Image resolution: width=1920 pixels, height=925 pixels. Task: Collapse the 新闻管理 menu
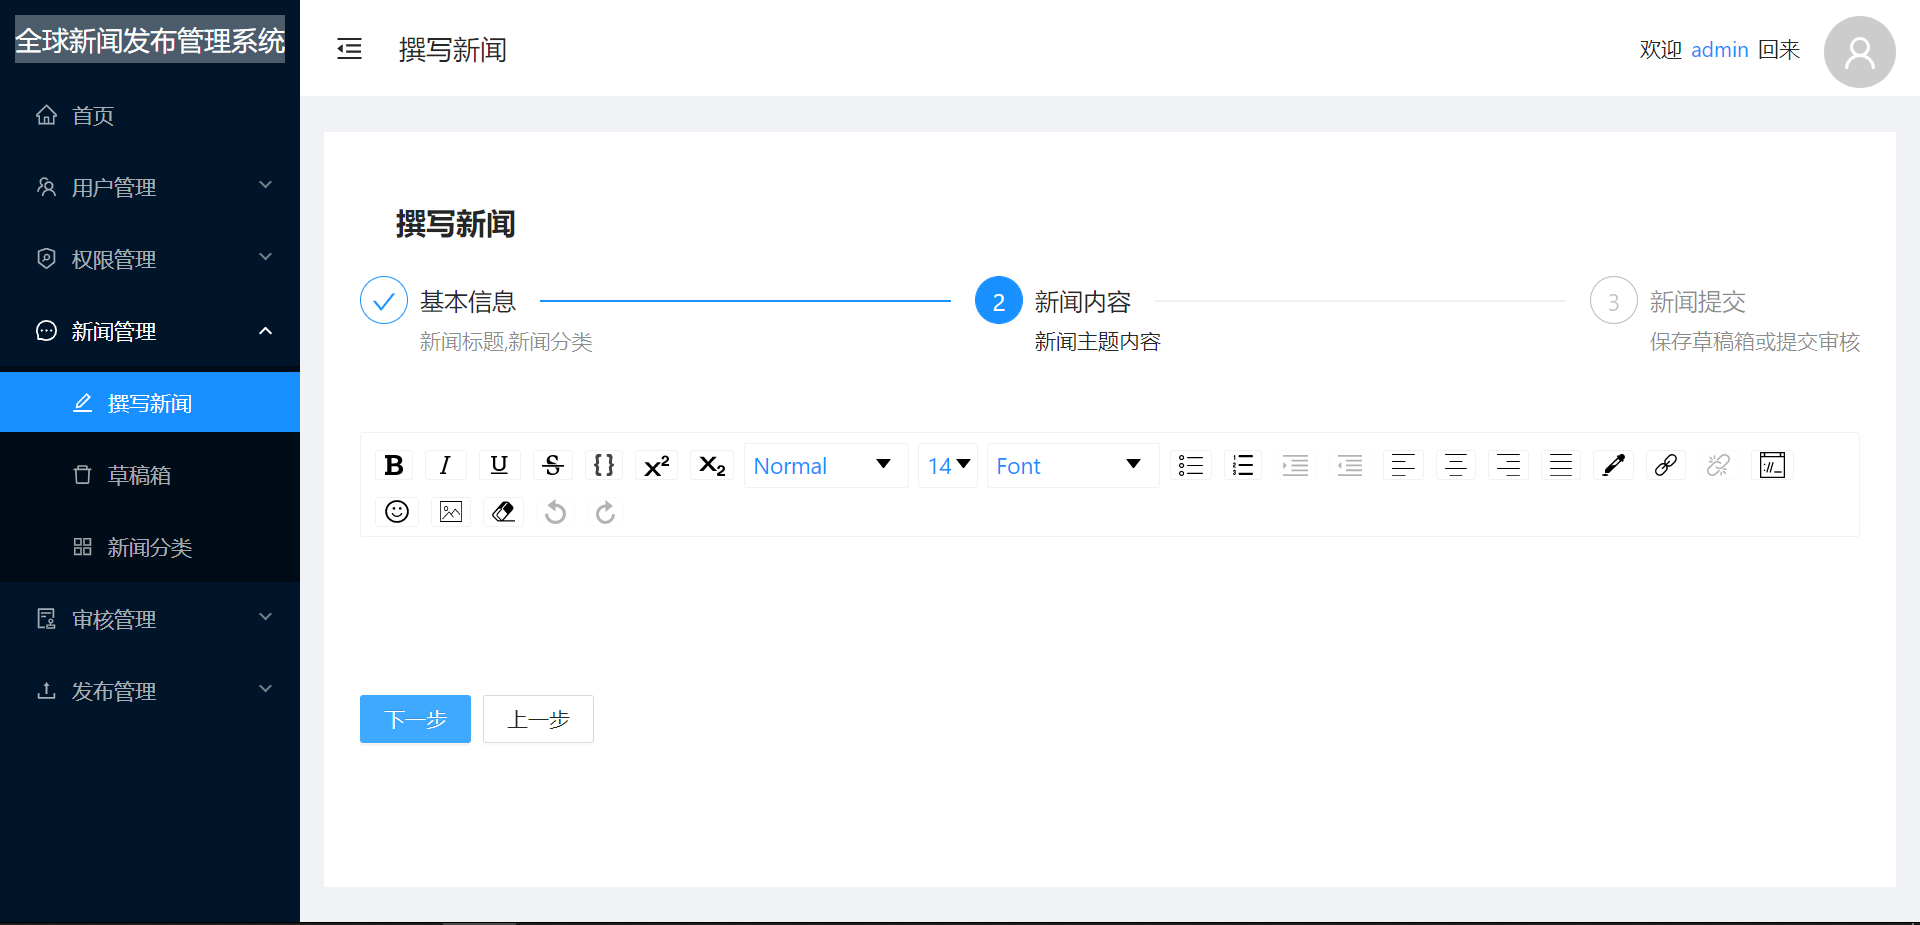pos(150,332)
